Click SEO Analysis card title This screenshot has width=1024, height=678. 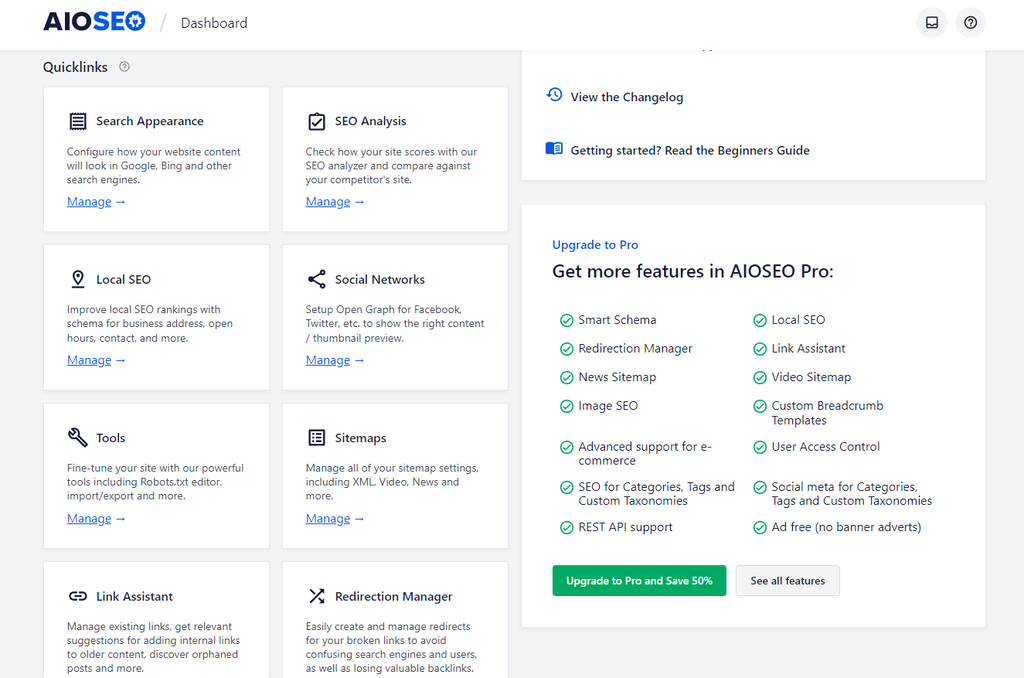[370, 121]
